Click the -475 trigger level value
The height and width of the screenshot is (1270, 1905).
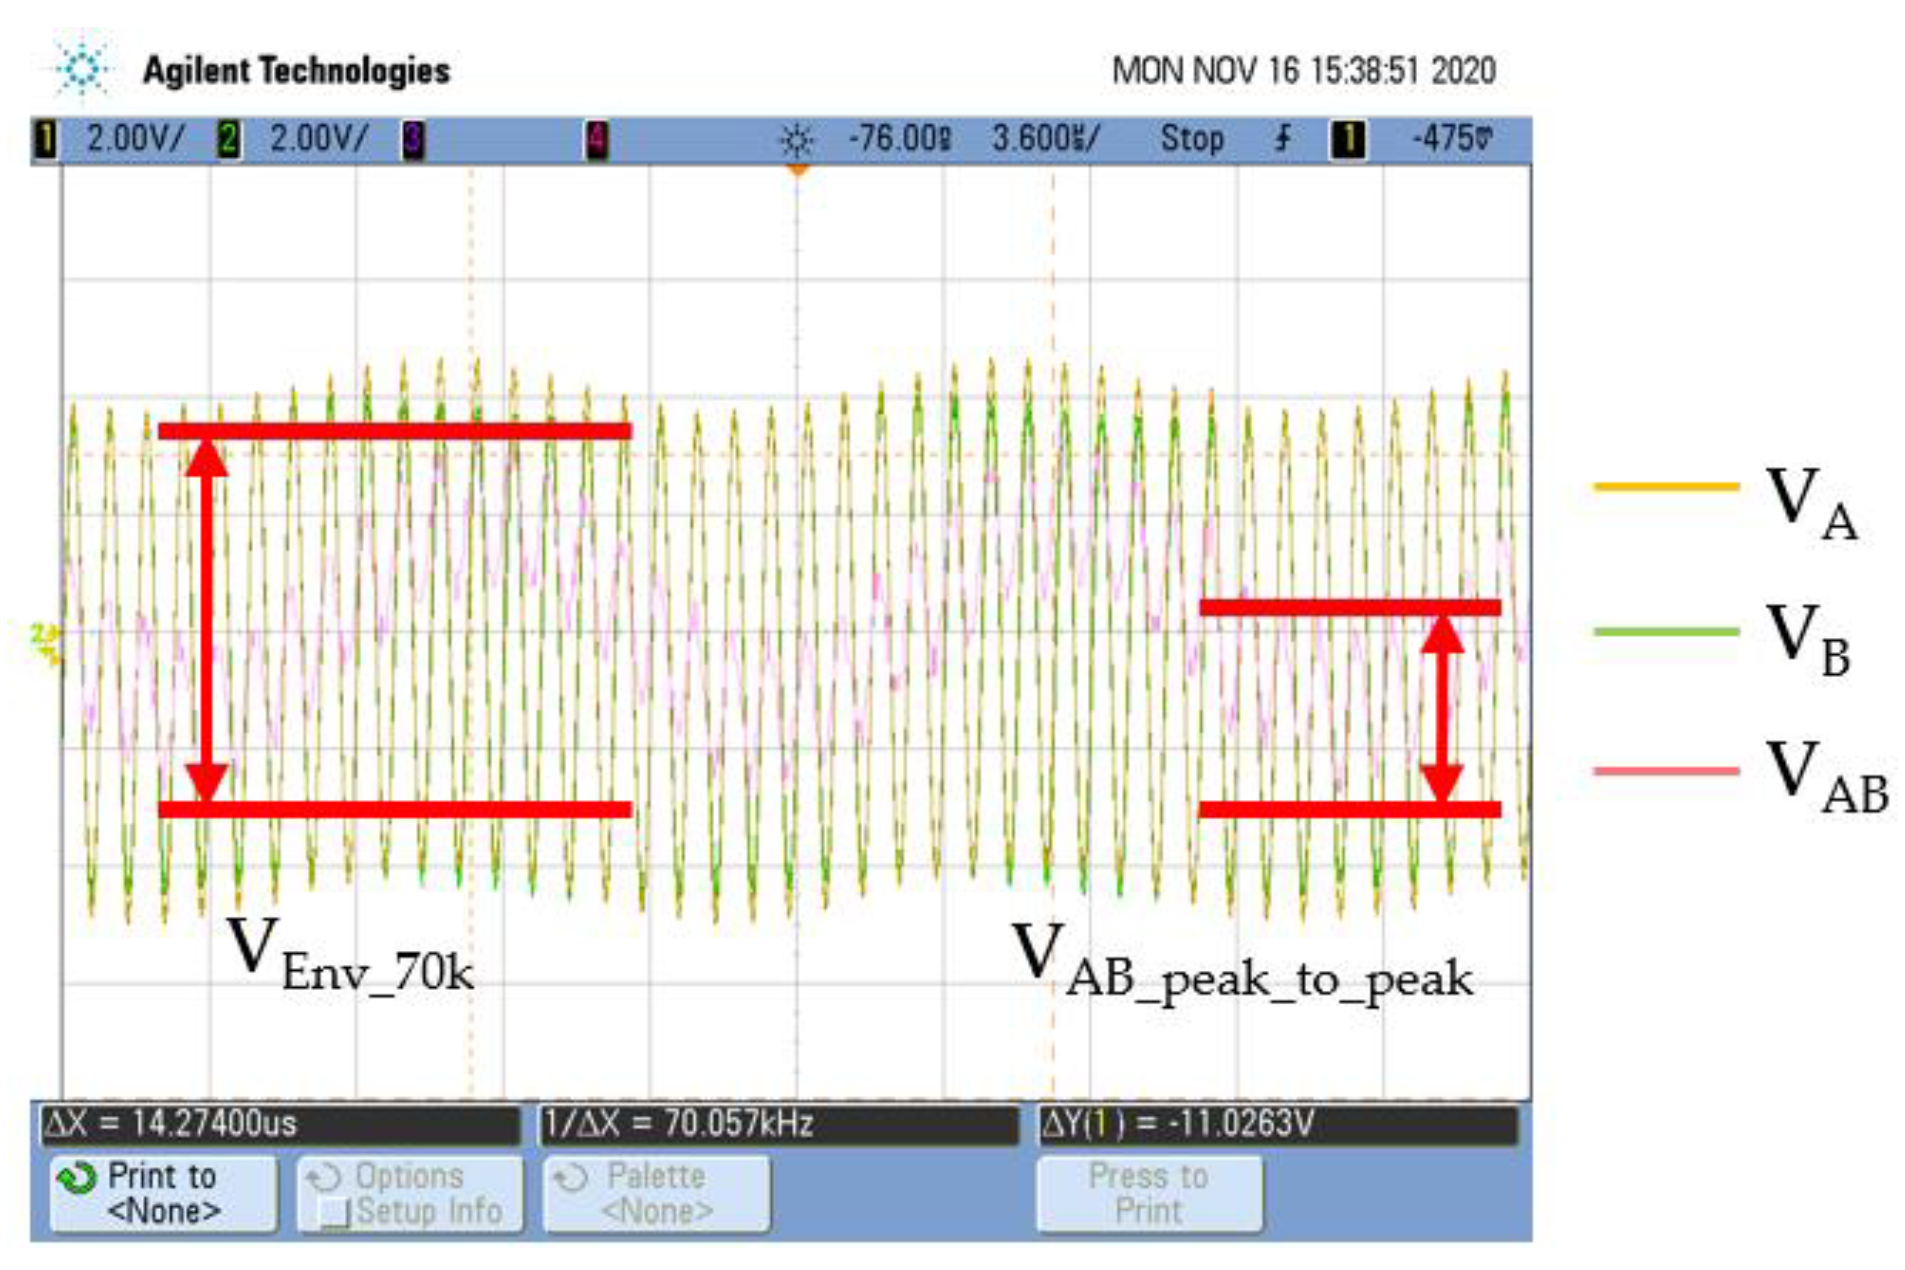1452,138
